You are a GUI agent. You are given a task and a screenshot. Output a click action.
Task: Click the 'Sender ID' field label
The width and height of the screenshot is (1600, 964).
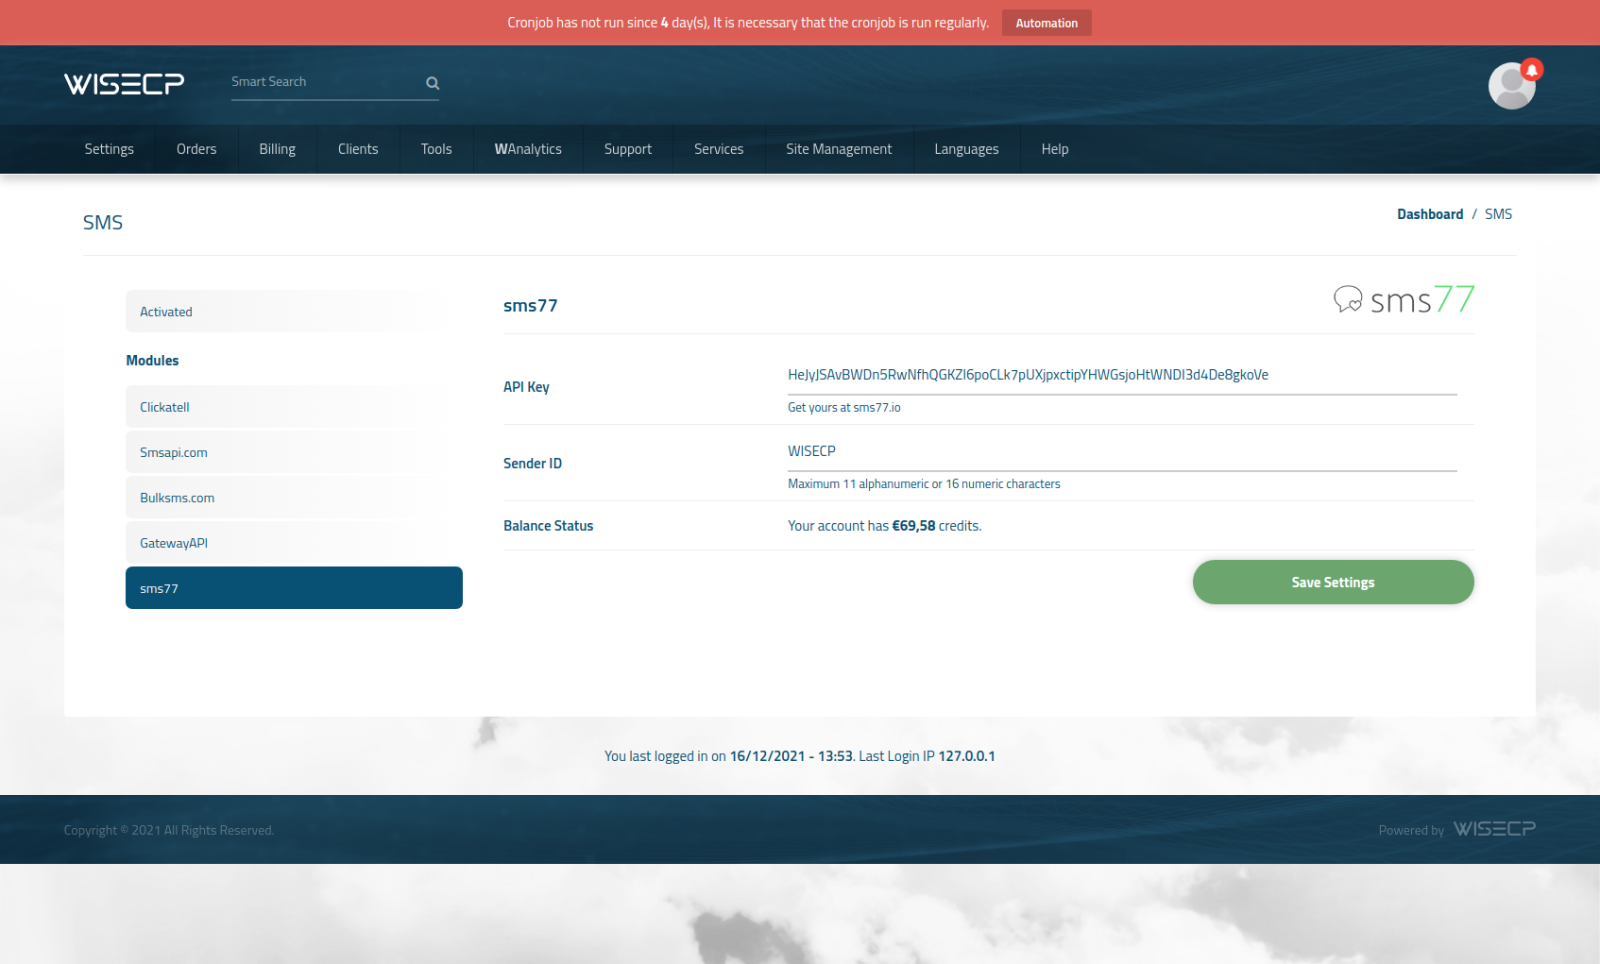(532, 464)
